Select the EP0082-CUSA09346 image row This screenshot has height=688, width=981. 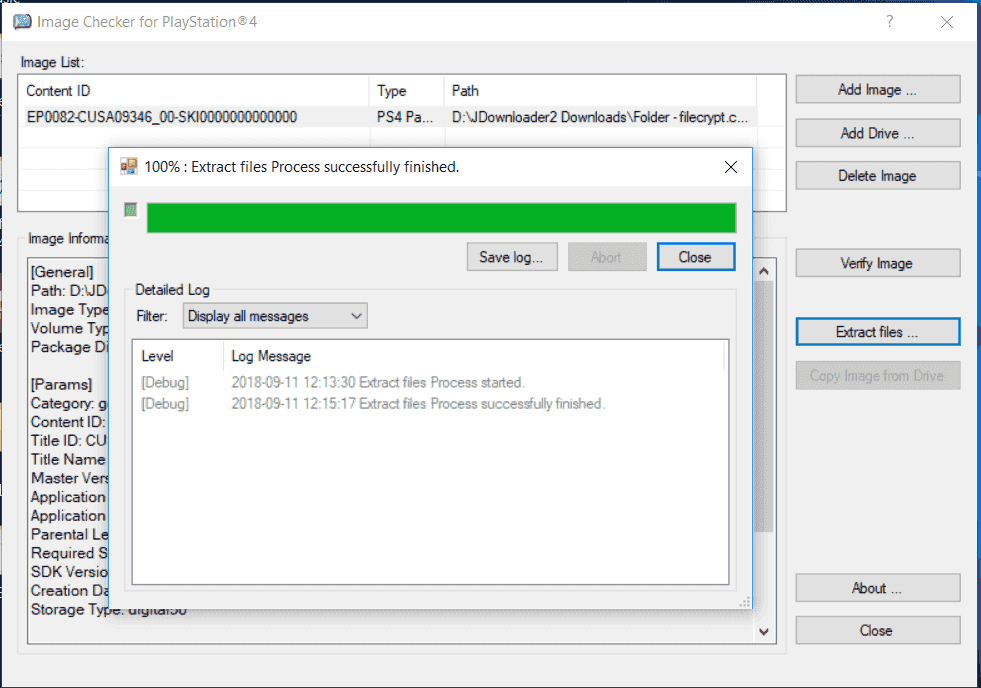(x=388, y=117)
